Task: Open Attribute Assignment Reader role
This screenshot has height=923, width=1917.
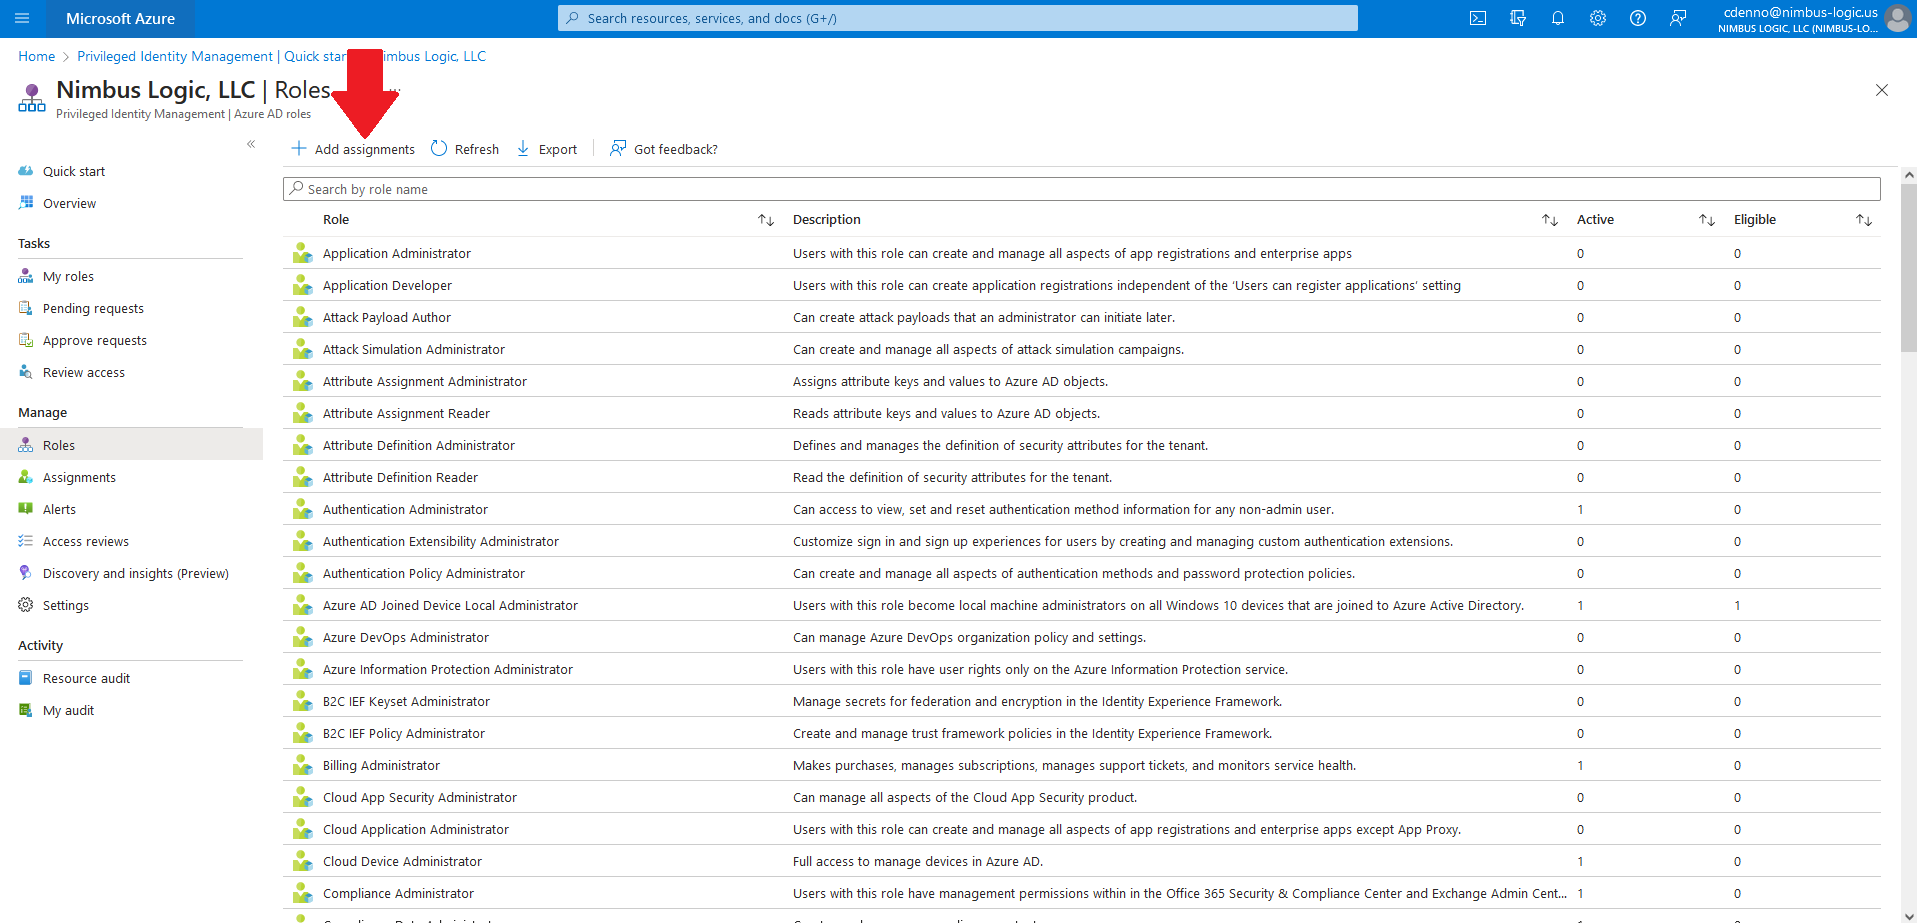Action: click(406, 414)
